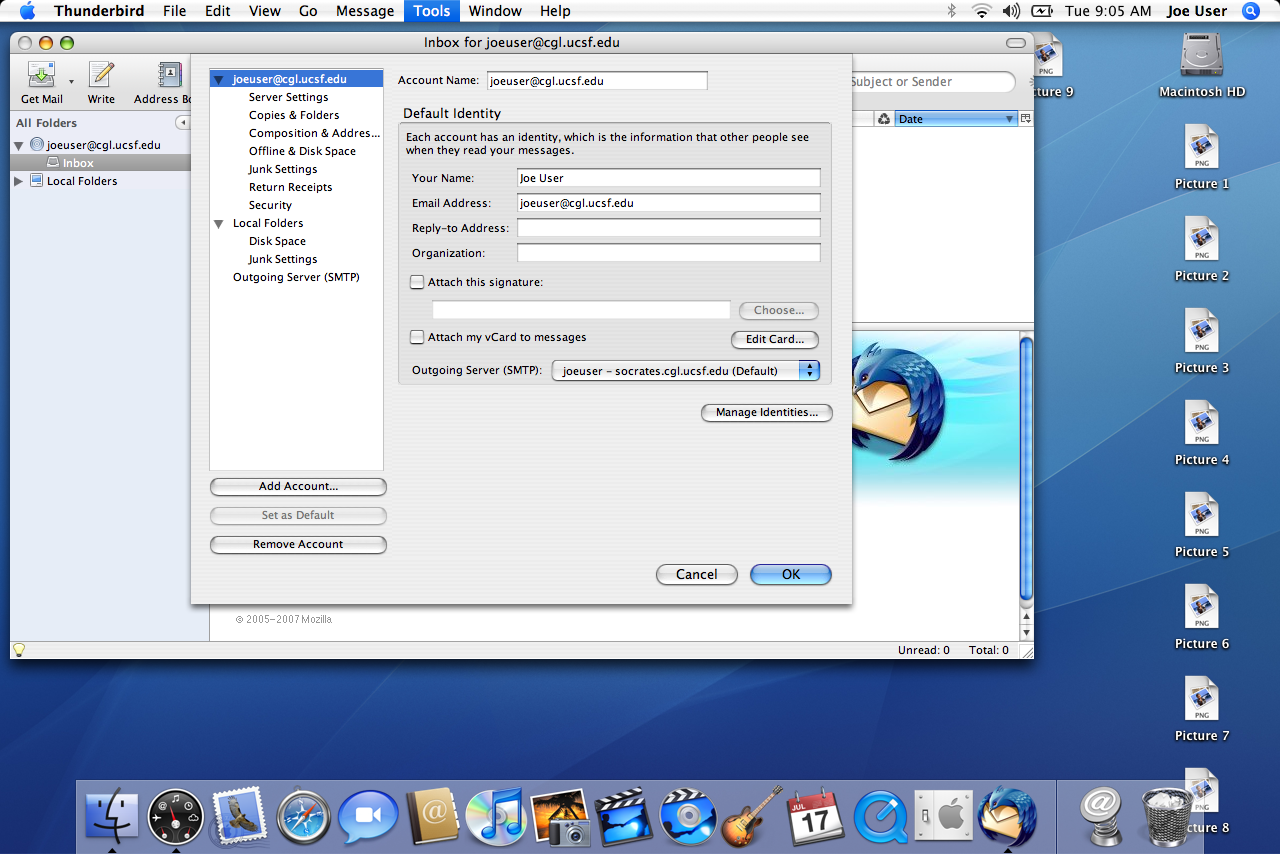Image resolution: width=1280 pixels, height=854 pixels.
Task: Open the Go menu
Action: pos(308,11)
